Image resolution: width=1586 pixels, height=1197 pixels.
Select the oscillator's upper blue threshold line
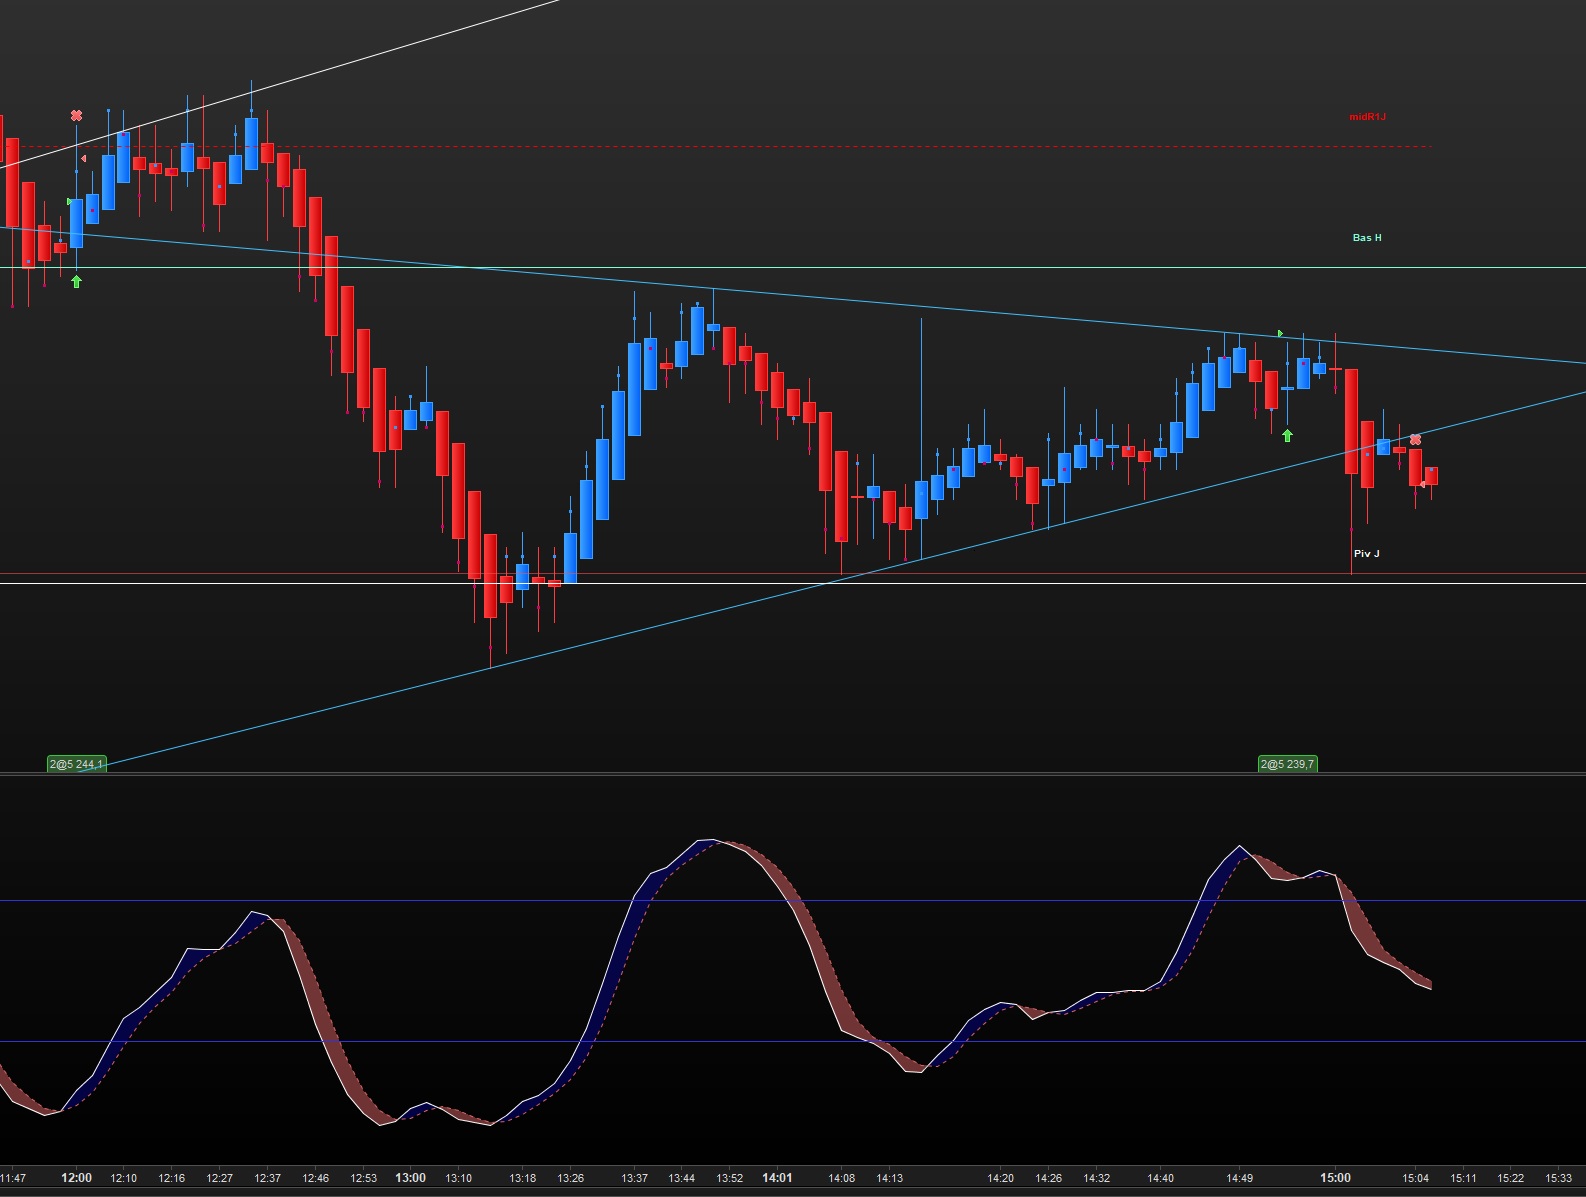(793, 901)
